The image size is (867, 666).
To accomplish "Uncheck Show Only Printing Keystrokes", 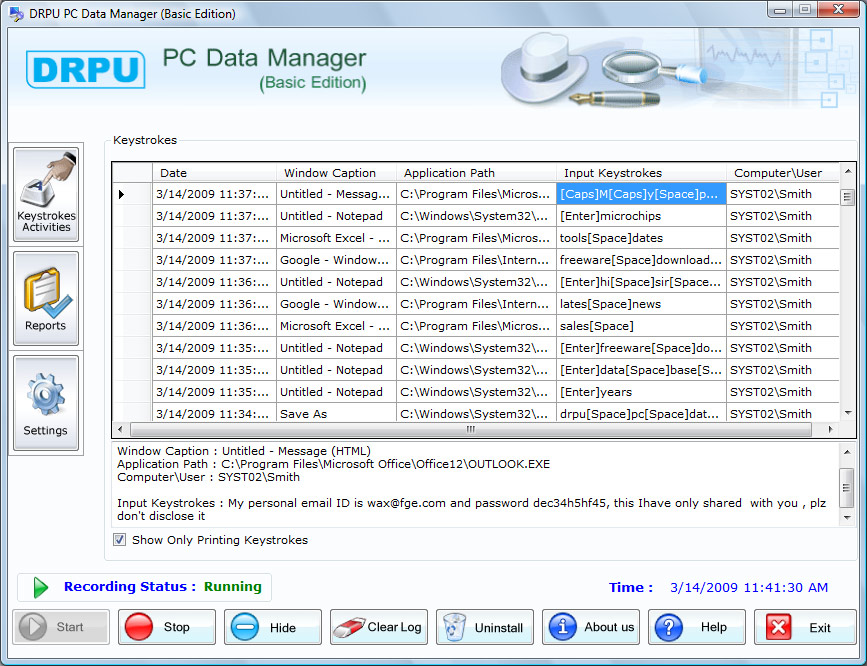I will (x=119, y=538).
